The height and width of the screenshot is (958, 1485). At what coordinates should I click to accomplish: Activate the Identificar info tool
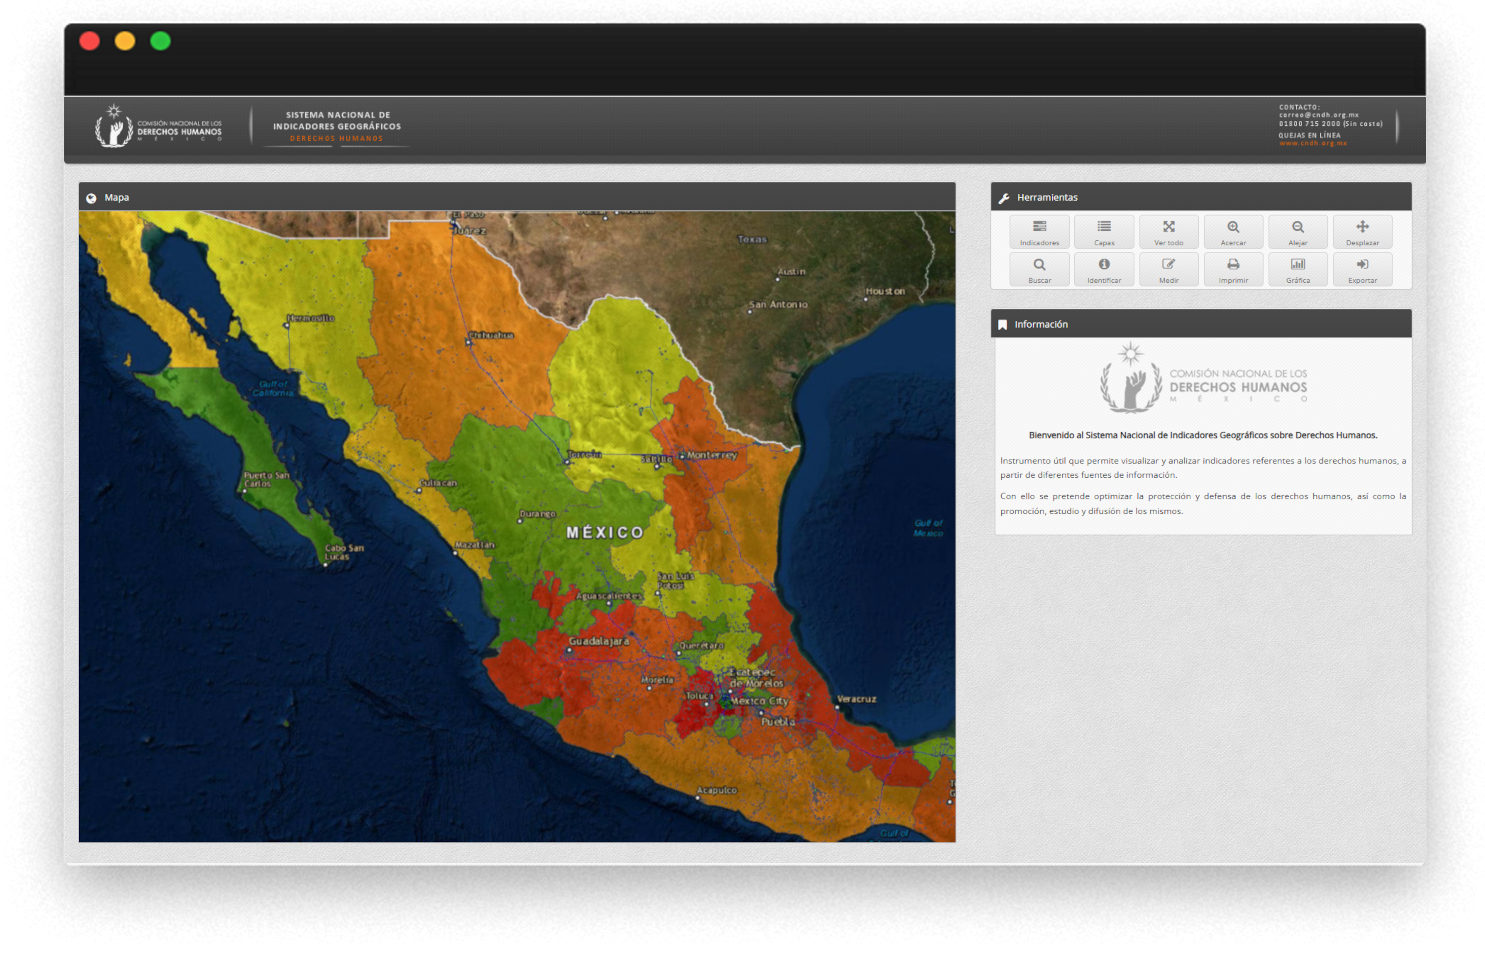tap(1104, 270)
